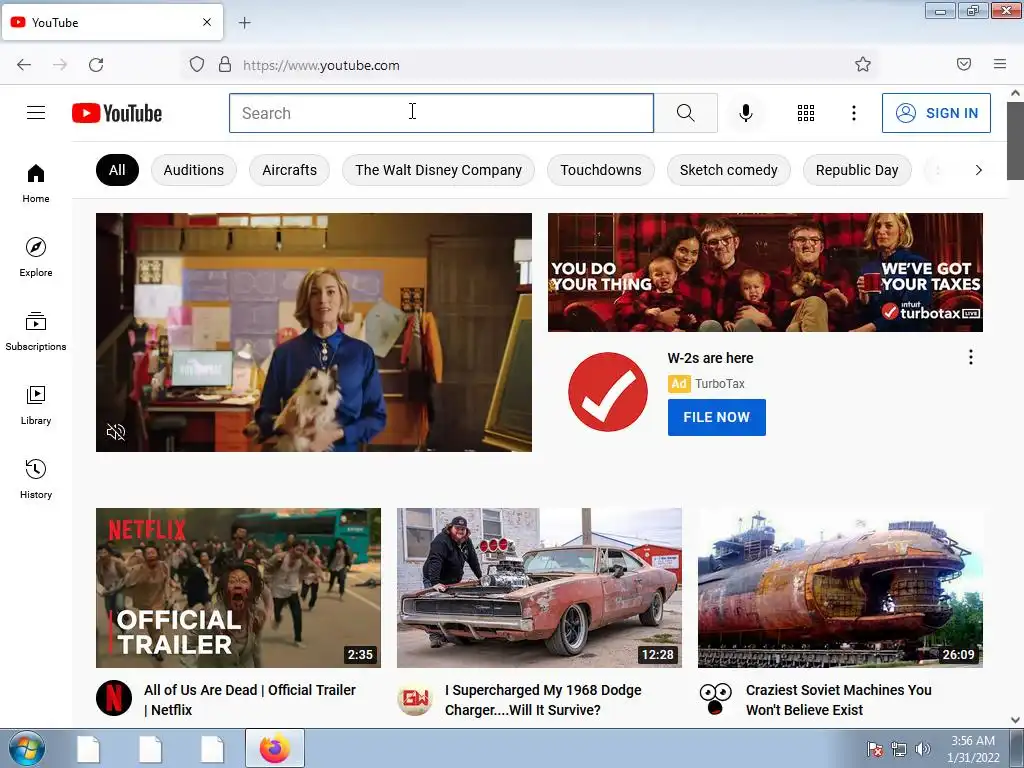Select the Aircrafts filter chip
Screen dimensions: 1024x768
289,170
